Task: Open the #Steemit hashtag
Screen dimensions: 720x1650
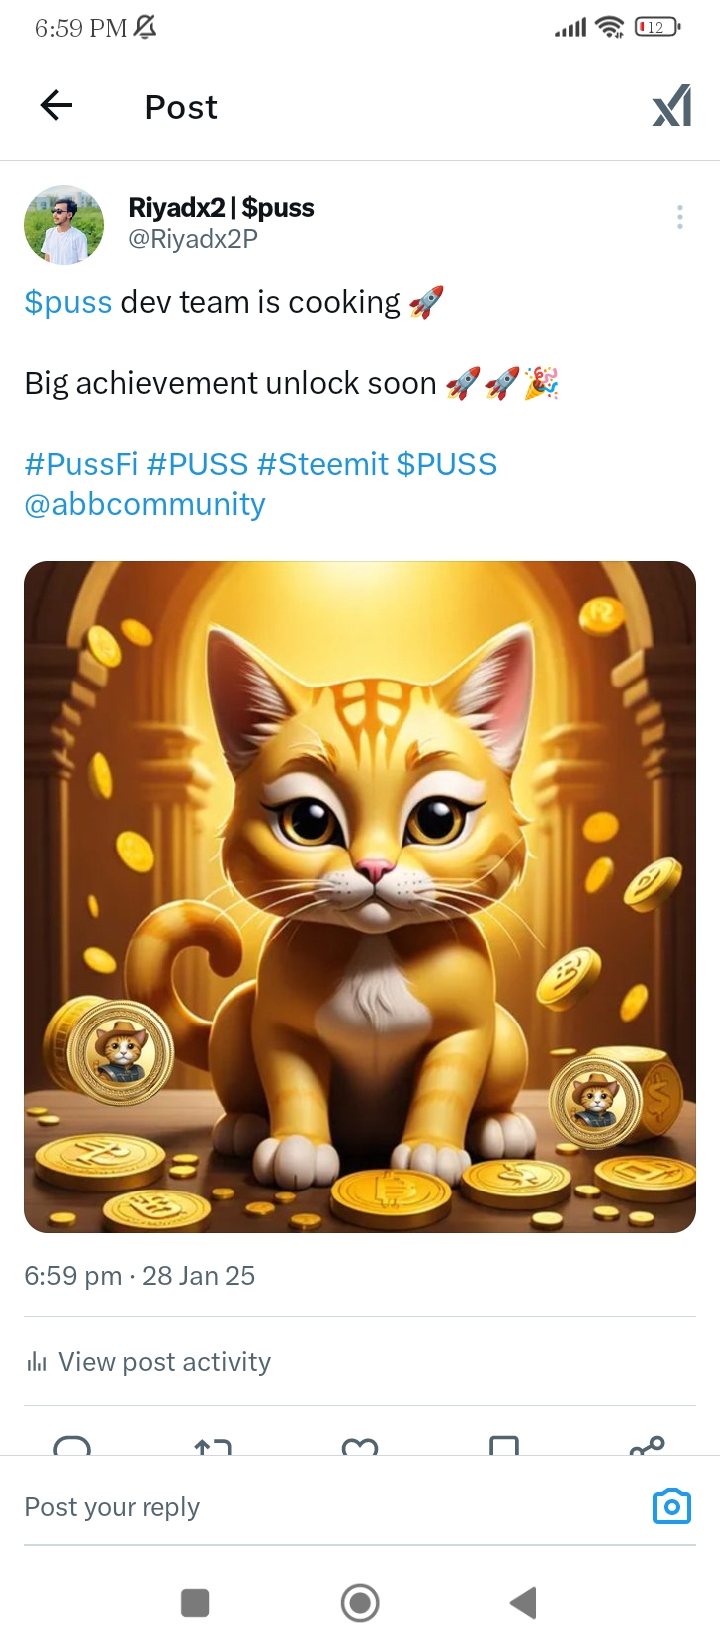Action: (x=322, y=464)
